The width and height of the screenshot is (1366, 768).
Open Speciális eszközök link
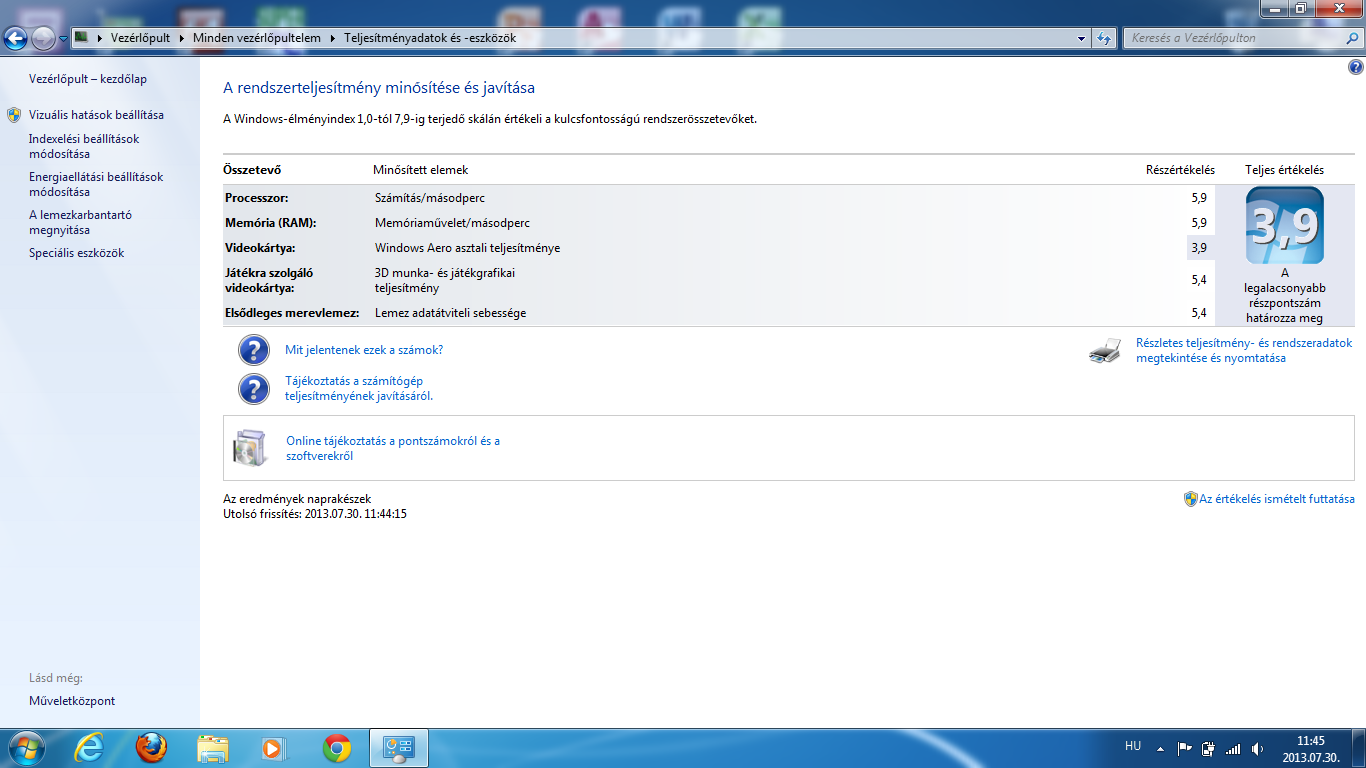pos(76,253)
